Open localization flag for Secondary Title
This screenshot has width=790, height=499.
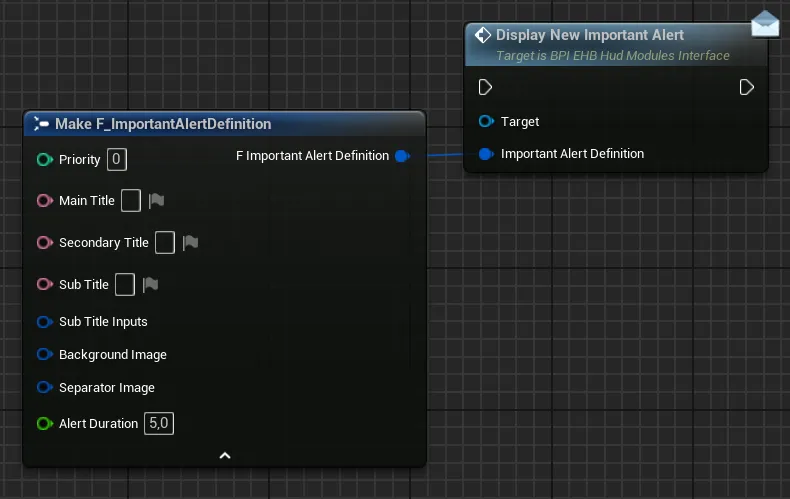point(190,242)
